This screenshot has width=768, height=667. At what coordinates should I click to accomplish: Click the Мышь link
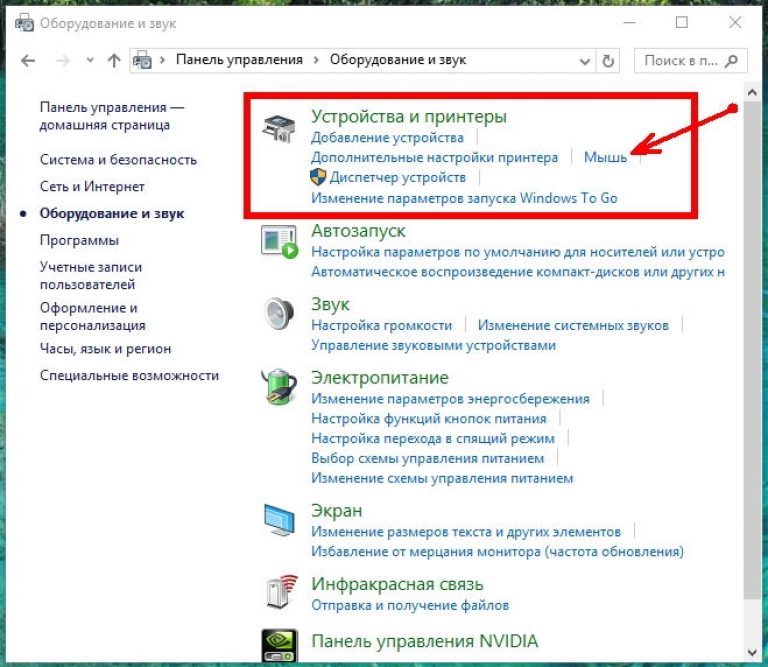pyautogui.click(x=605, y=157)
